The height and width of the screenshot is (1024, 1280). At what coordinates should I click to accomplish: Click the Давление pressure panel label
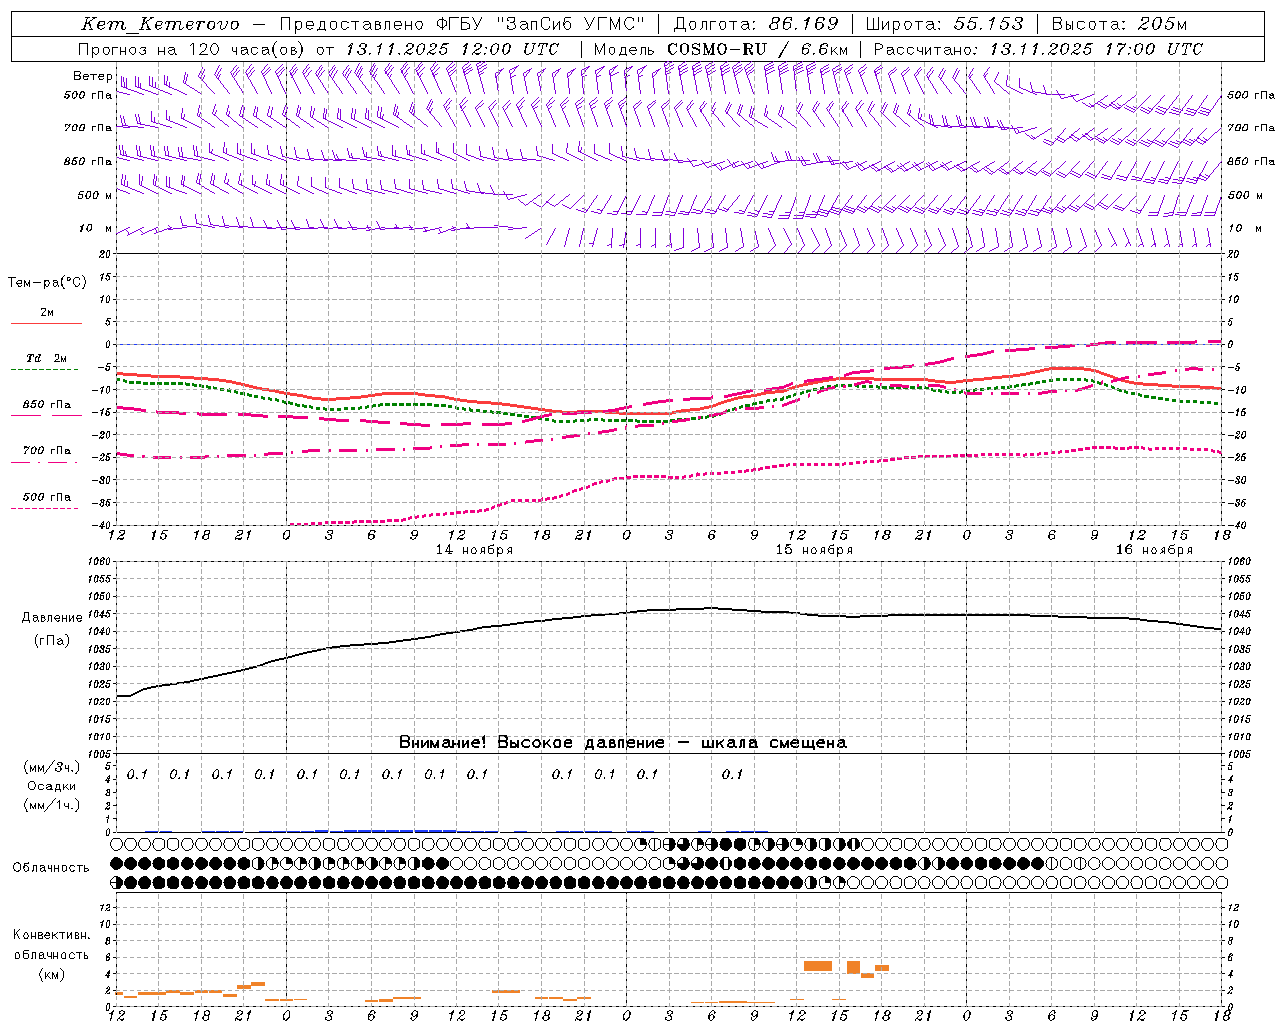51,618
